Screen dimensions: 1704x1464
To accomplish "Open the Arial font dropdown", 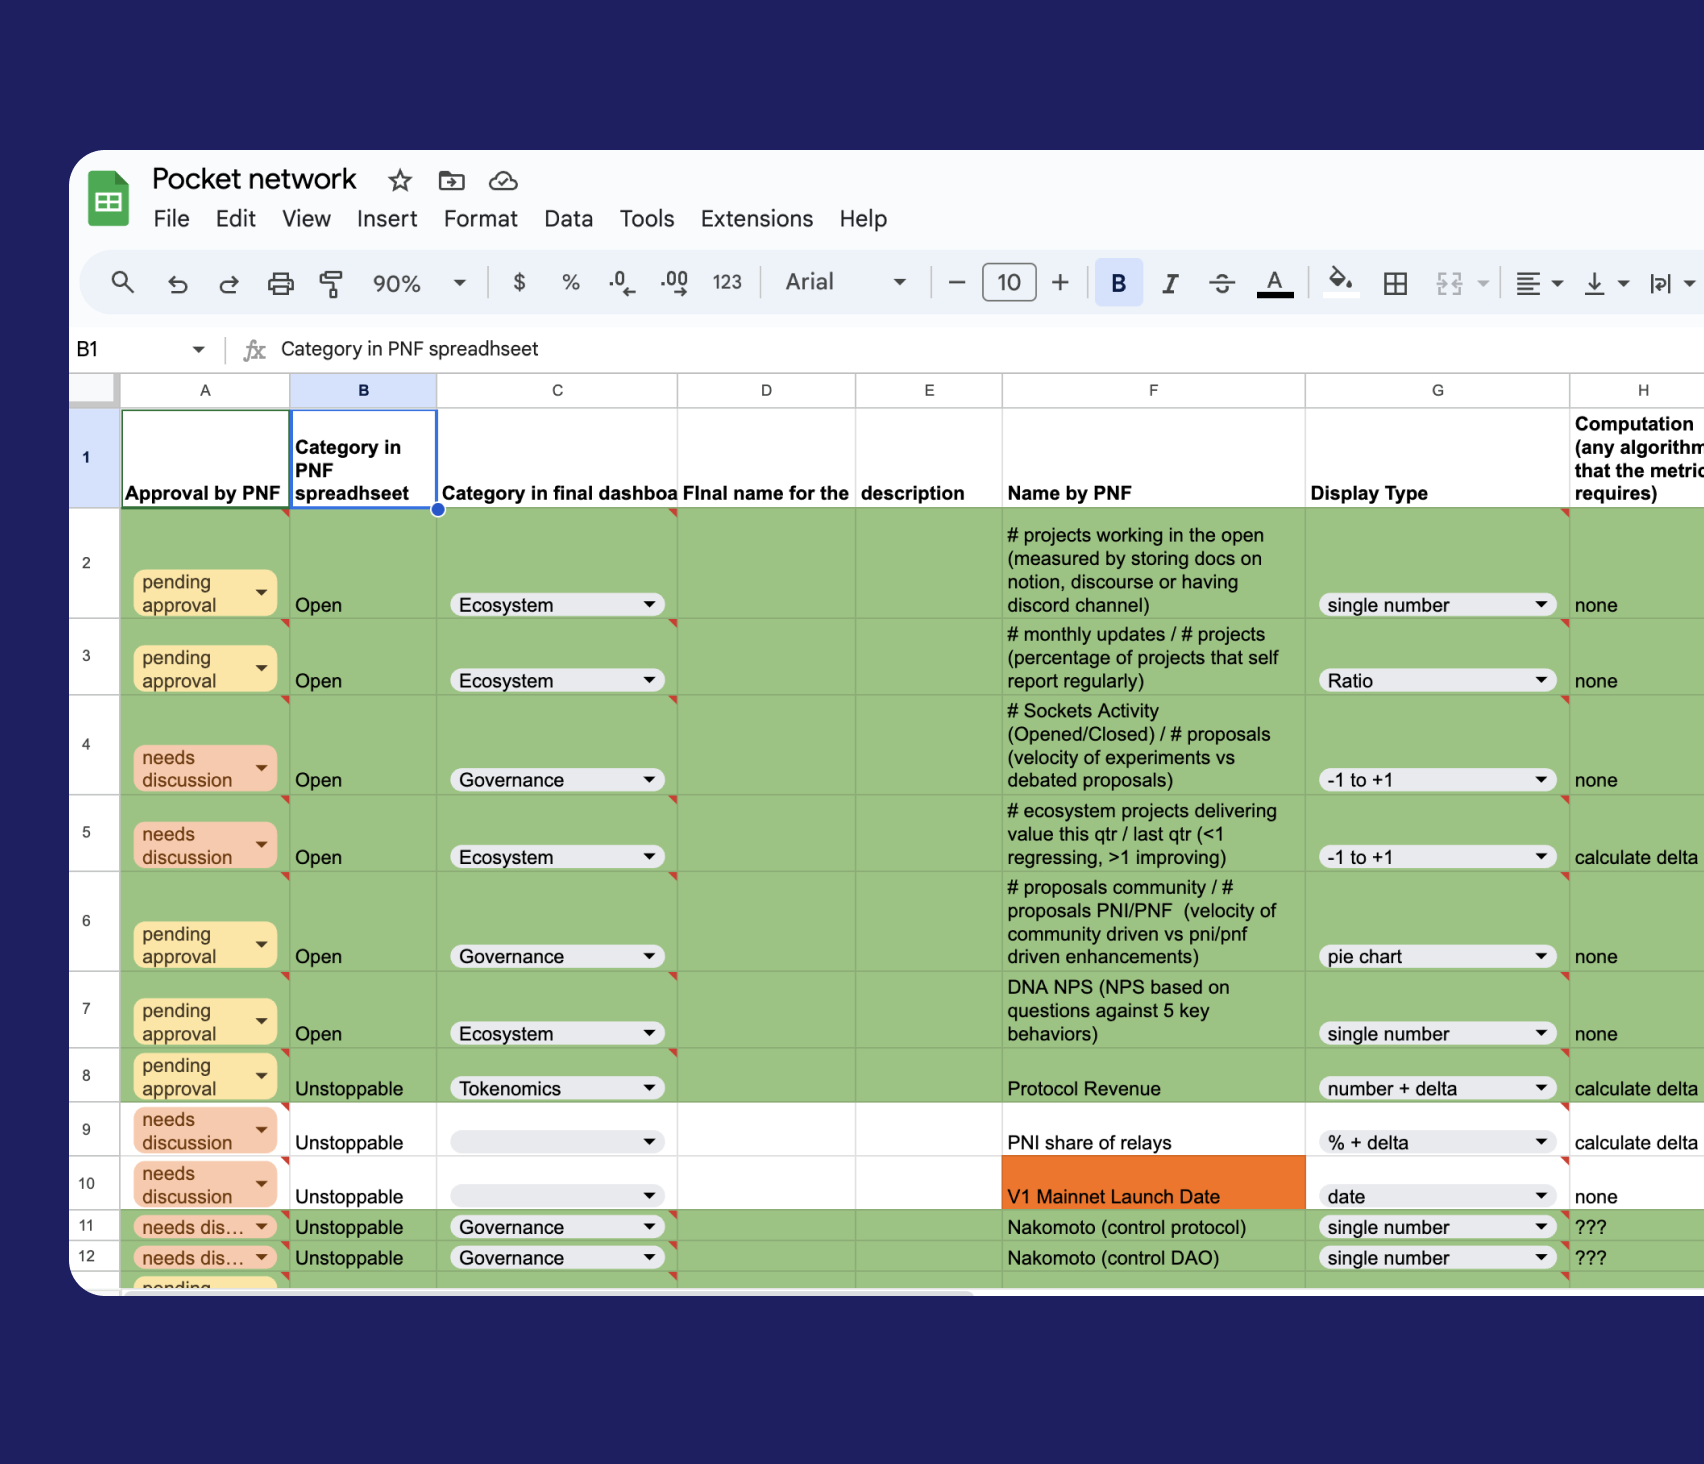I will pyautogui.click(x=846, y=282).
